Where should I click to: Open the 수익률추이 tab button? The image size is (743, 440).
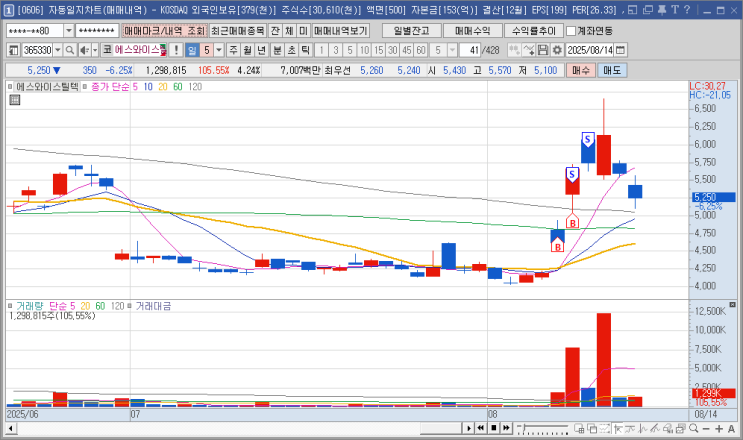534,31
